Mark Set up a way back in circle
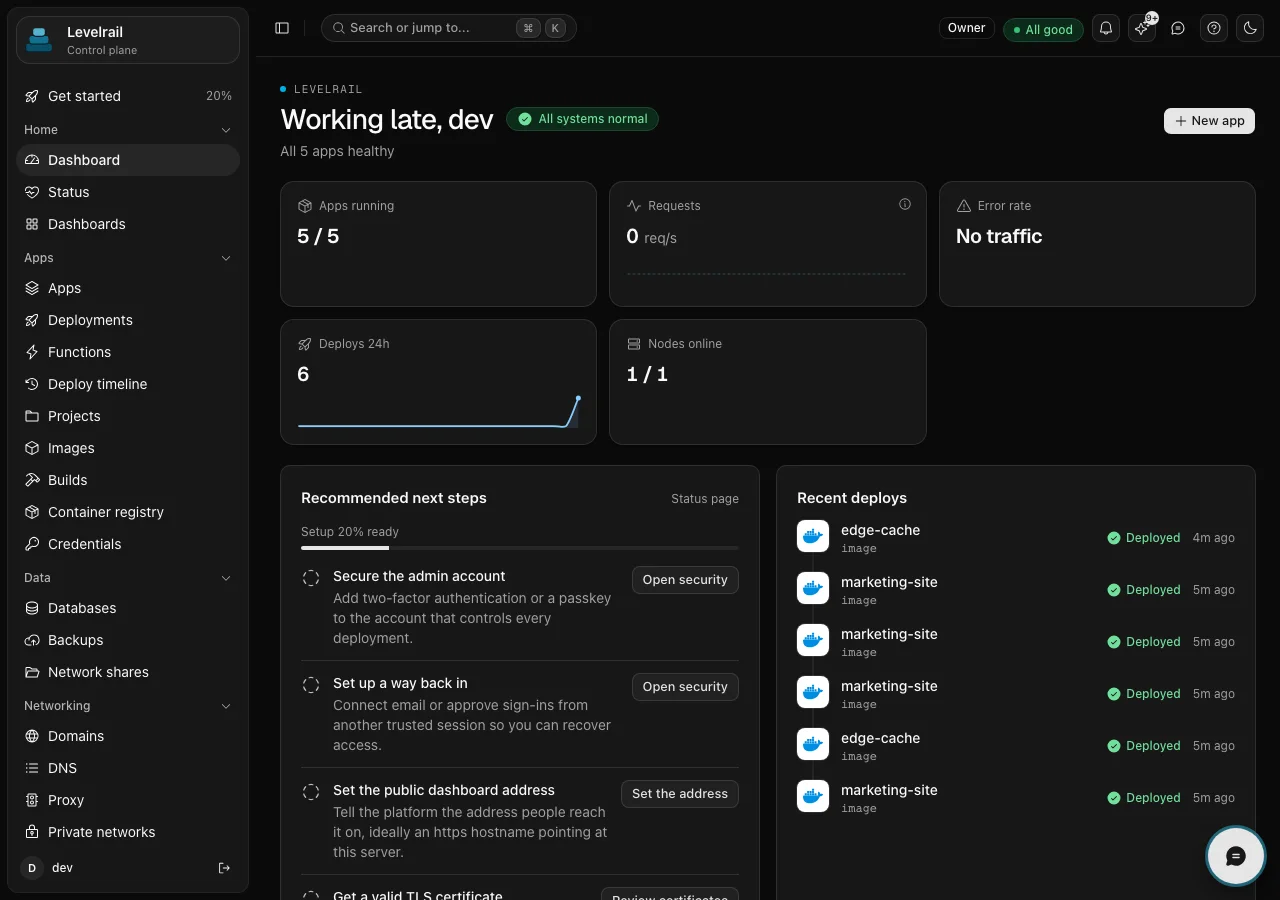The width and height of the screenshot is (1280, 900). click(x=311, y=684)
